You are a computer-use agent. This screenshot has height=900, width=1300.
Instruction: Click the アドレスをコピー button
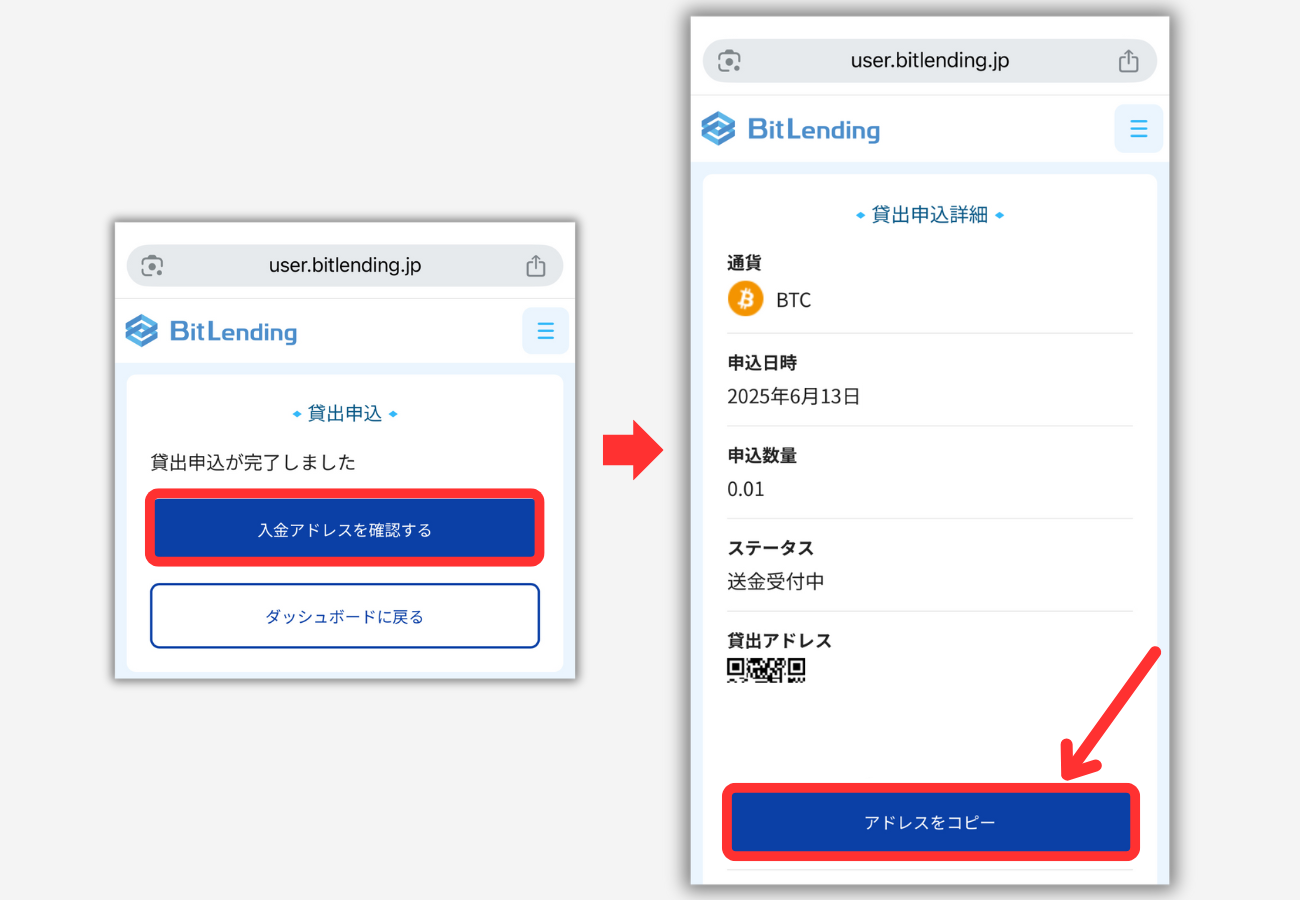pyautogui.click(x=930, y=823)
